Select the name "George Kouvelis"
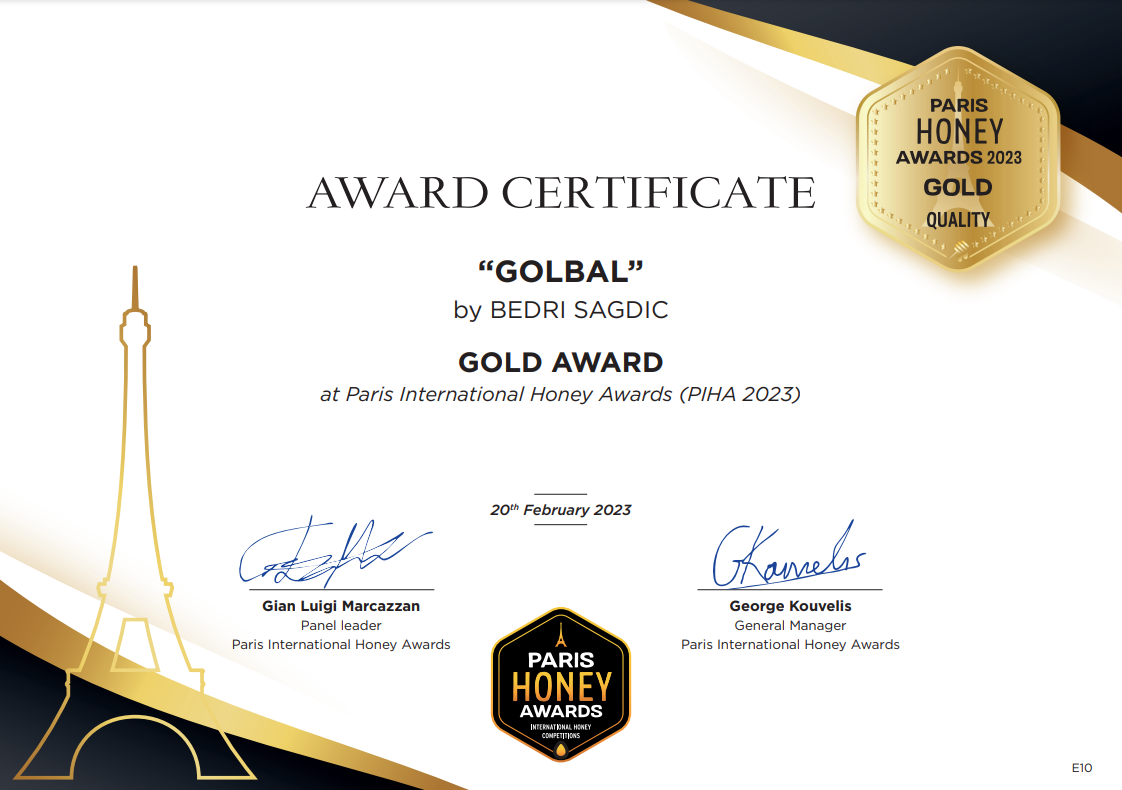This screenshot has width=1122, height=790. (x=791, y=606)
